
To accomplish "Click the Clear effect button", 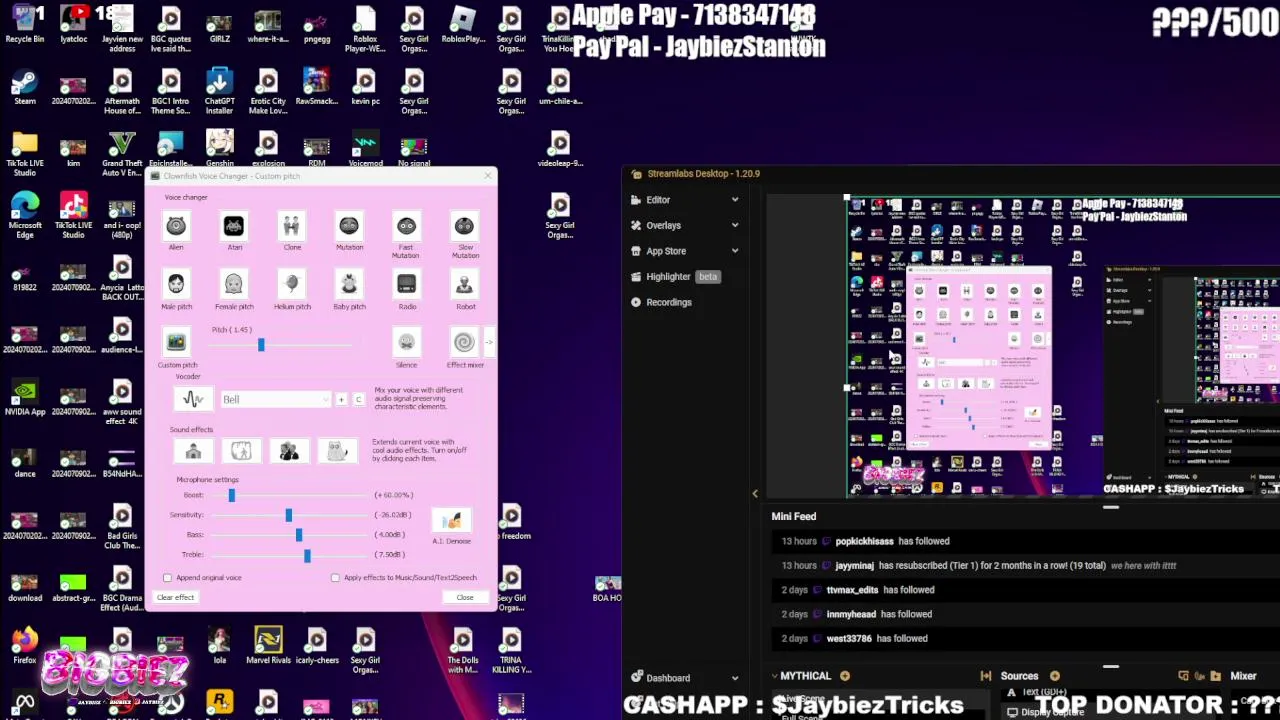I will [176, 598].
